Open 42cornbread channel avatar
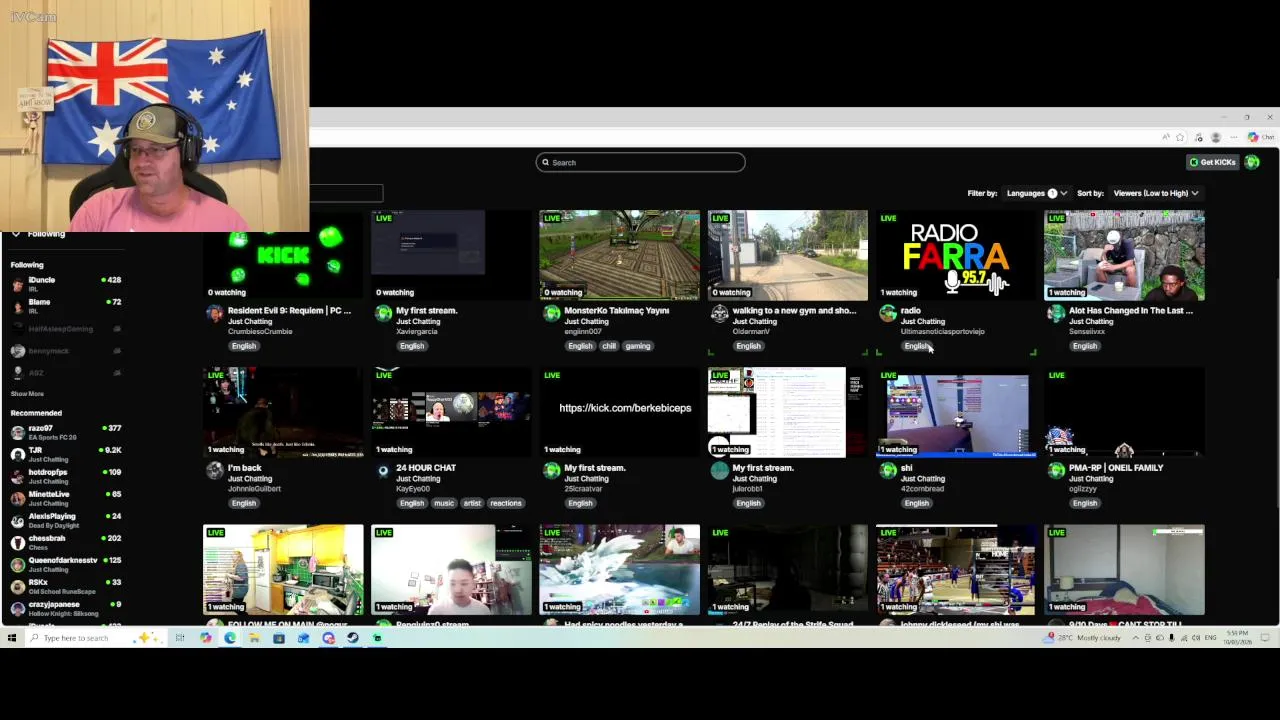 coord(887,471)
